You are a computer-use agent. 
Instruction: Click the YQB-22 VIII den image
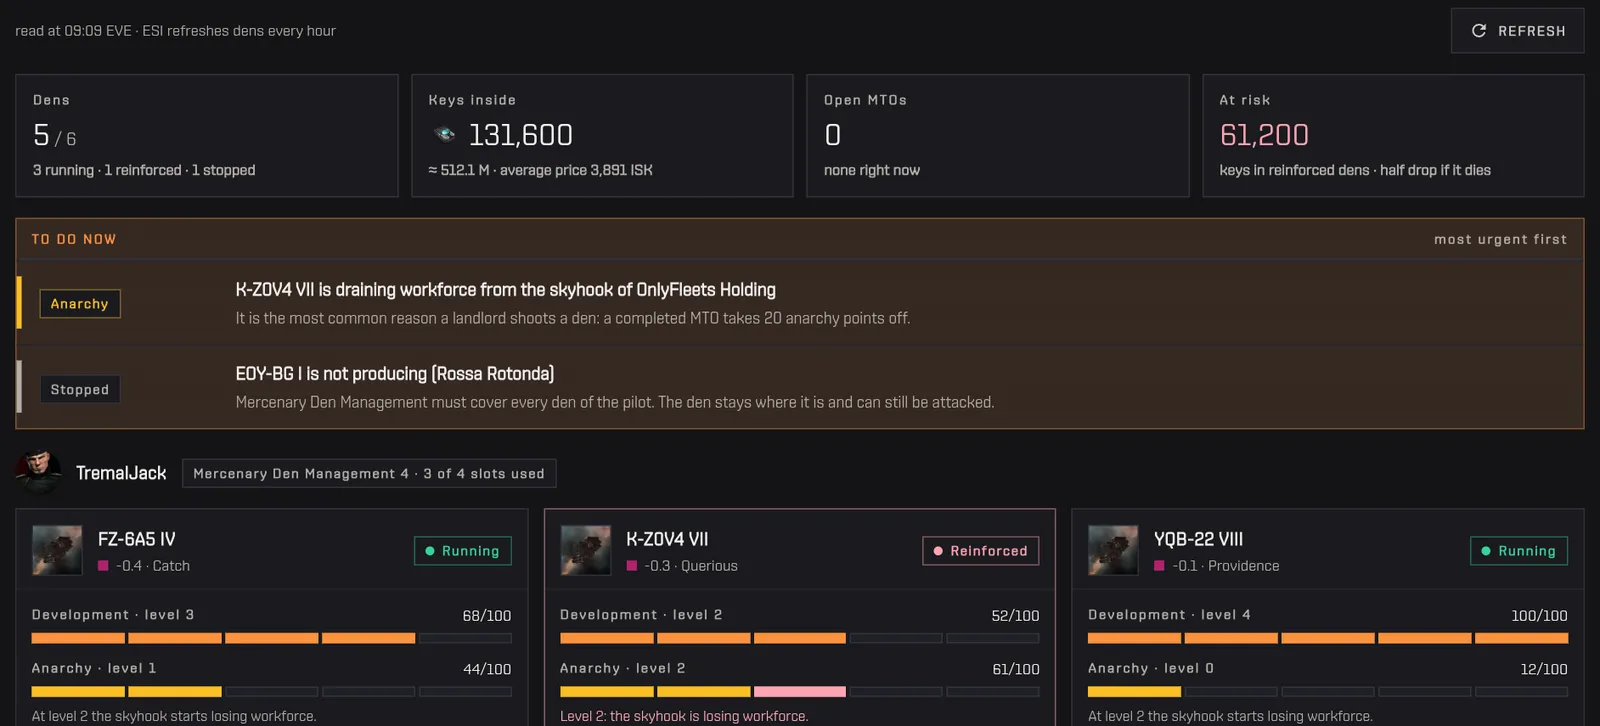tap(1113, 550)
